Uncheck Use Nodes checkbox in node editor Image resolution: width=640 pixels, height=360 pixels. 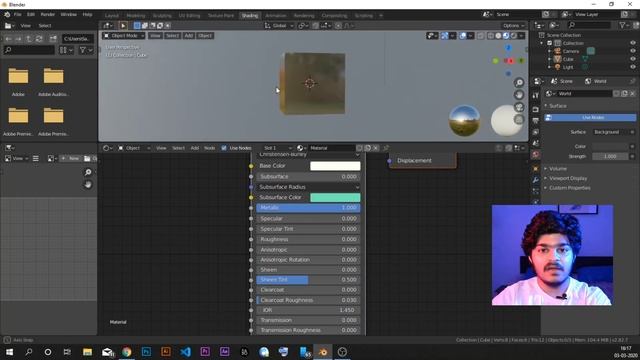coord(224,148)
